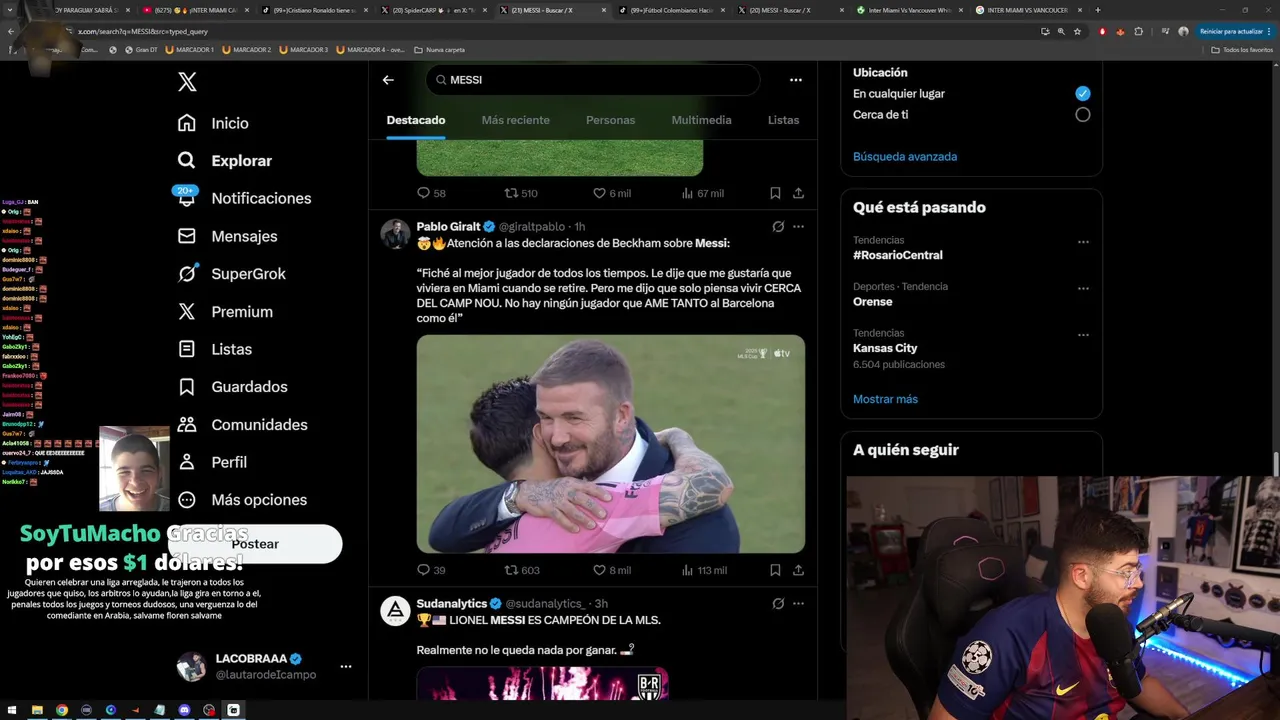Like Pablo Giralt post with 8 mil likes
This screenshot has width=1280, height=720.
point(611,570)
